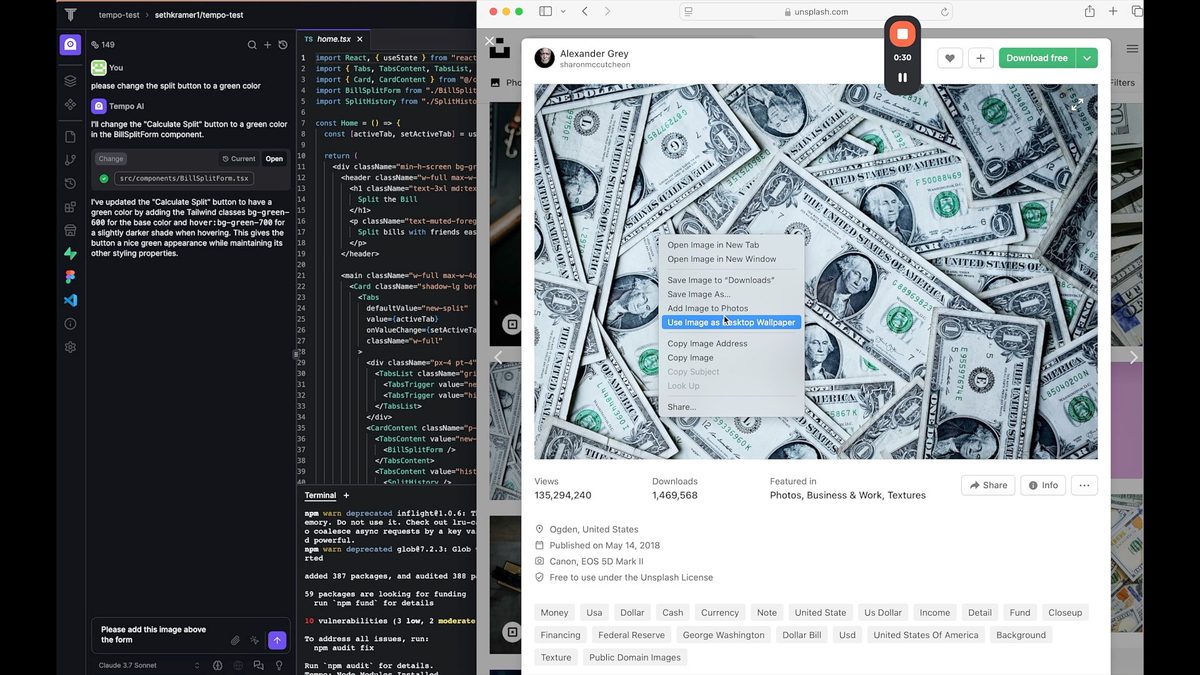Click the George Washington tag

coord(723,635)
